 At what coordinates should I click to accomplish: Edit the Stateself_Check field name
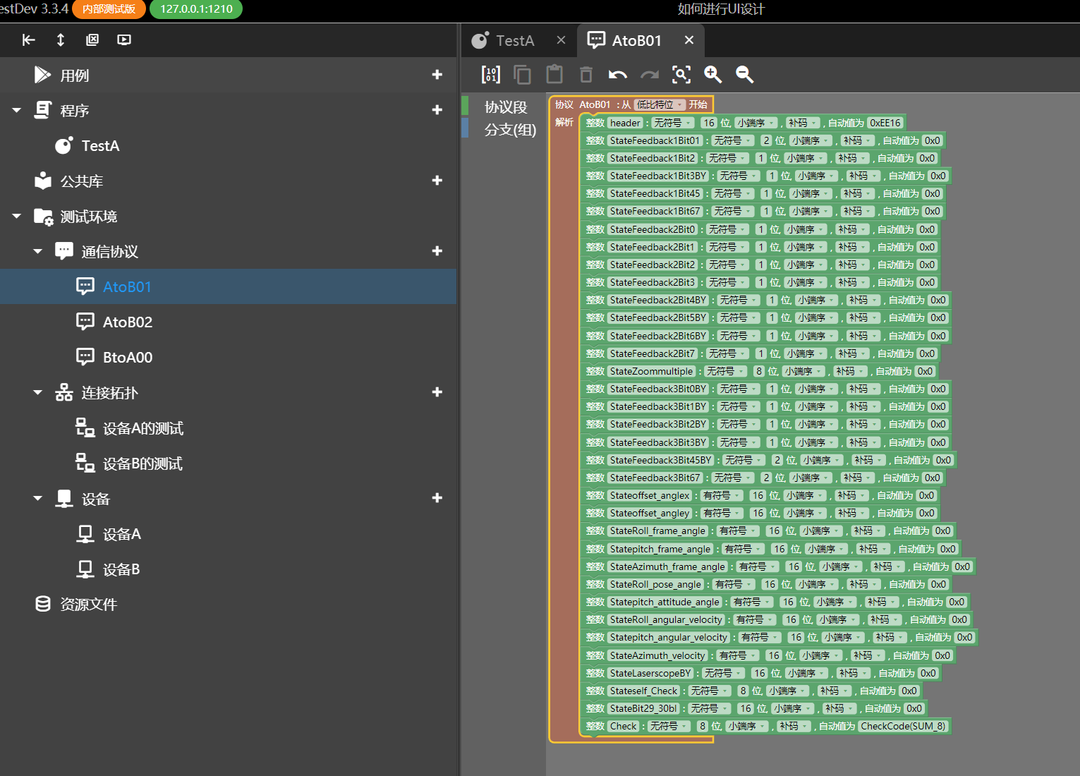[644, 691]
